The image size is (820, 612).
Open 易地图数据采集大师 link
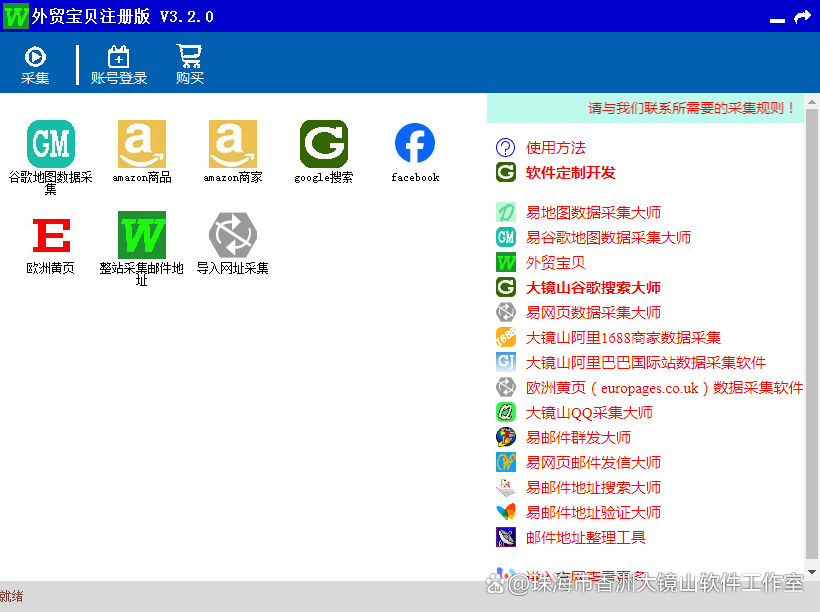click(x=593, y=213)
